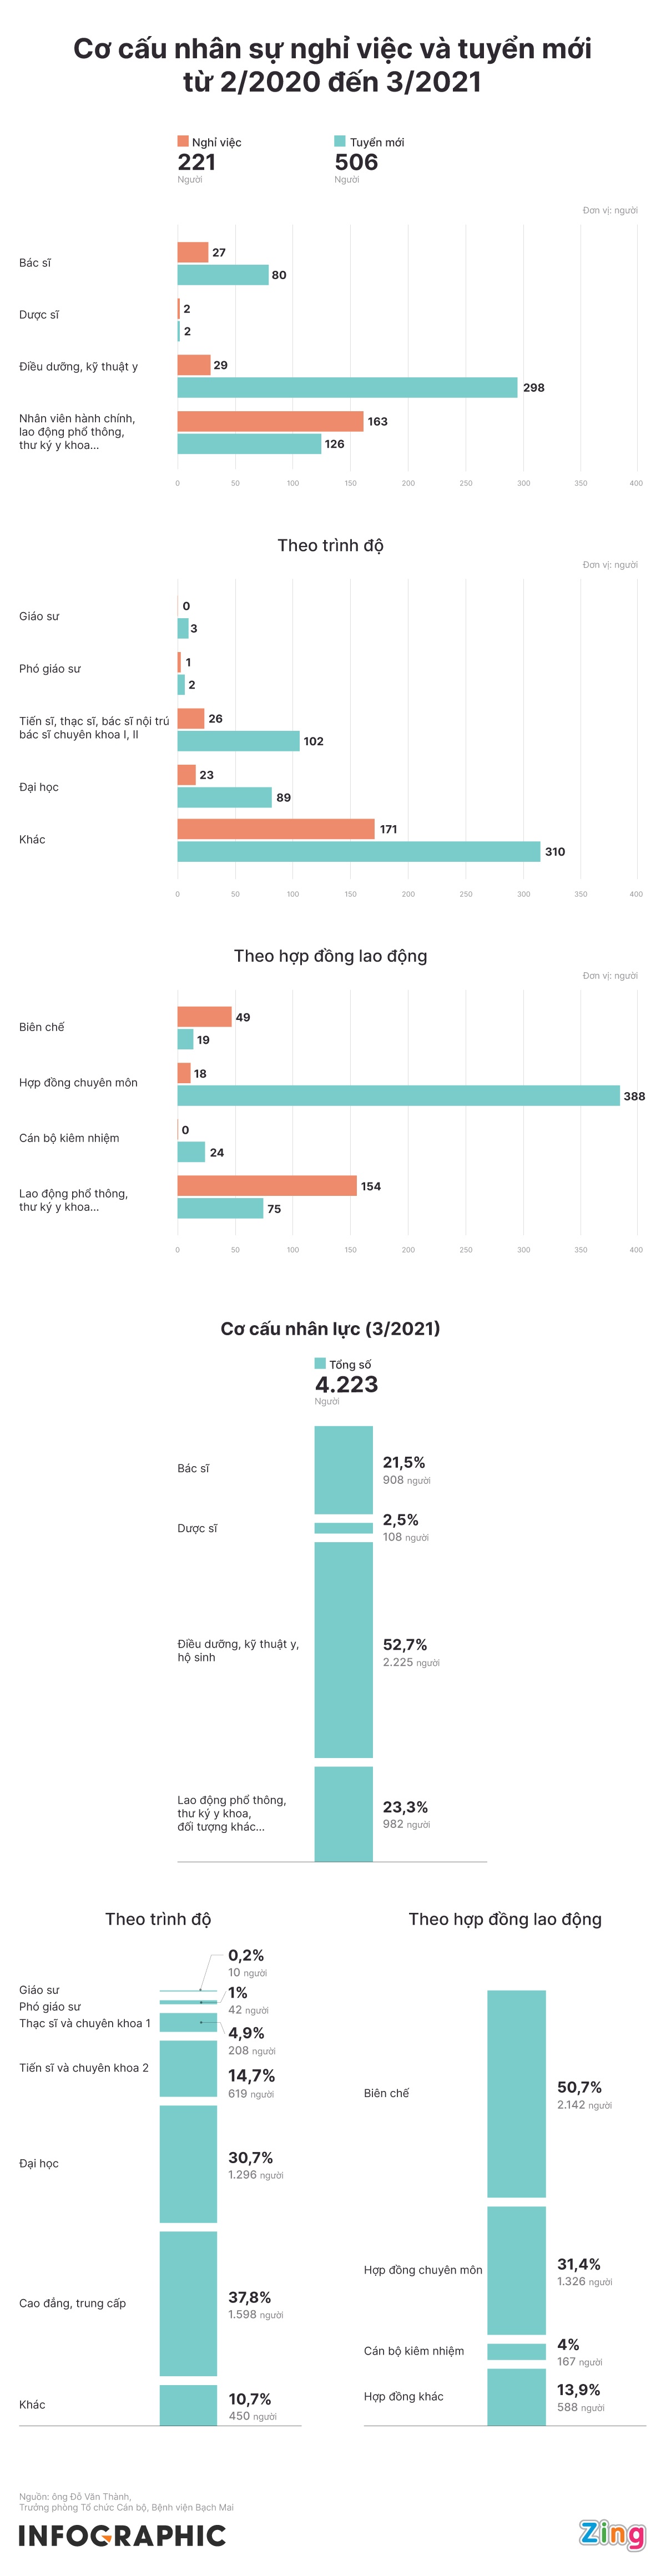Image resolution: width=666 pixels, height=2576 pixels.
Task: Select the orange bar labeled 163
Action: click(x=270, y=421)
